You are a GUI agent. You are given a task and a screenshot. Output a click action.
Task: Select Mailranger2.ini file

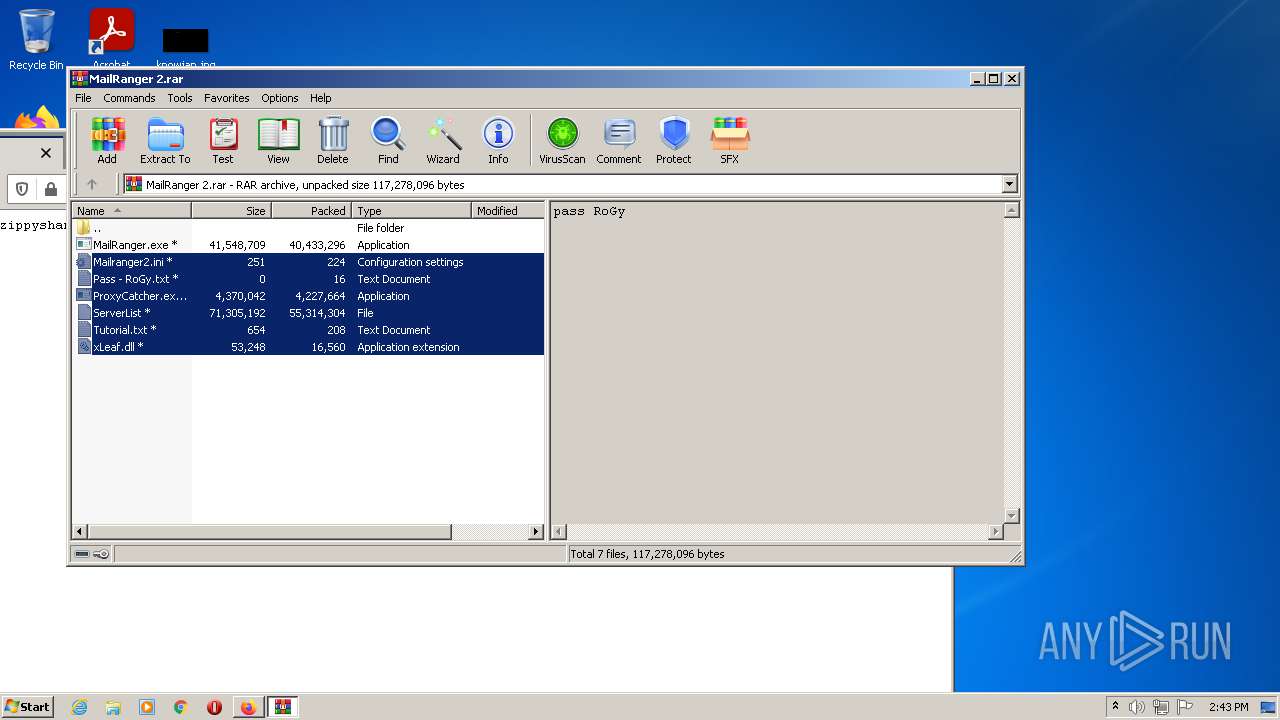pyautogui.click(x=308, y=262)
